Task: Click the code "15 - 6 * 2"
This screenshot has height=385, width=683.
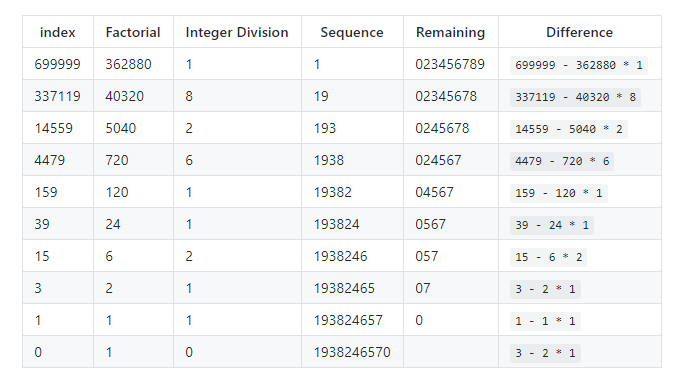Action: click(548, 257)
